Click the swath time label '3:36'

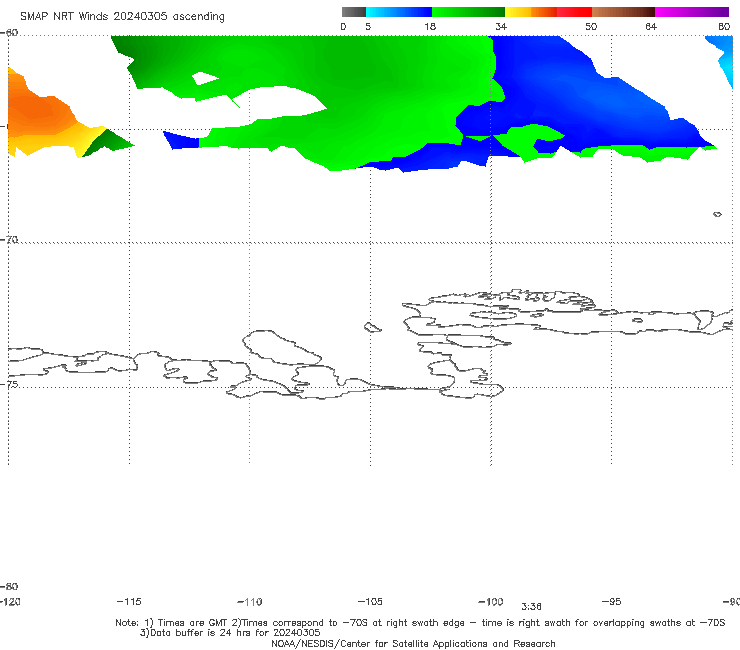tap(531, 607)
